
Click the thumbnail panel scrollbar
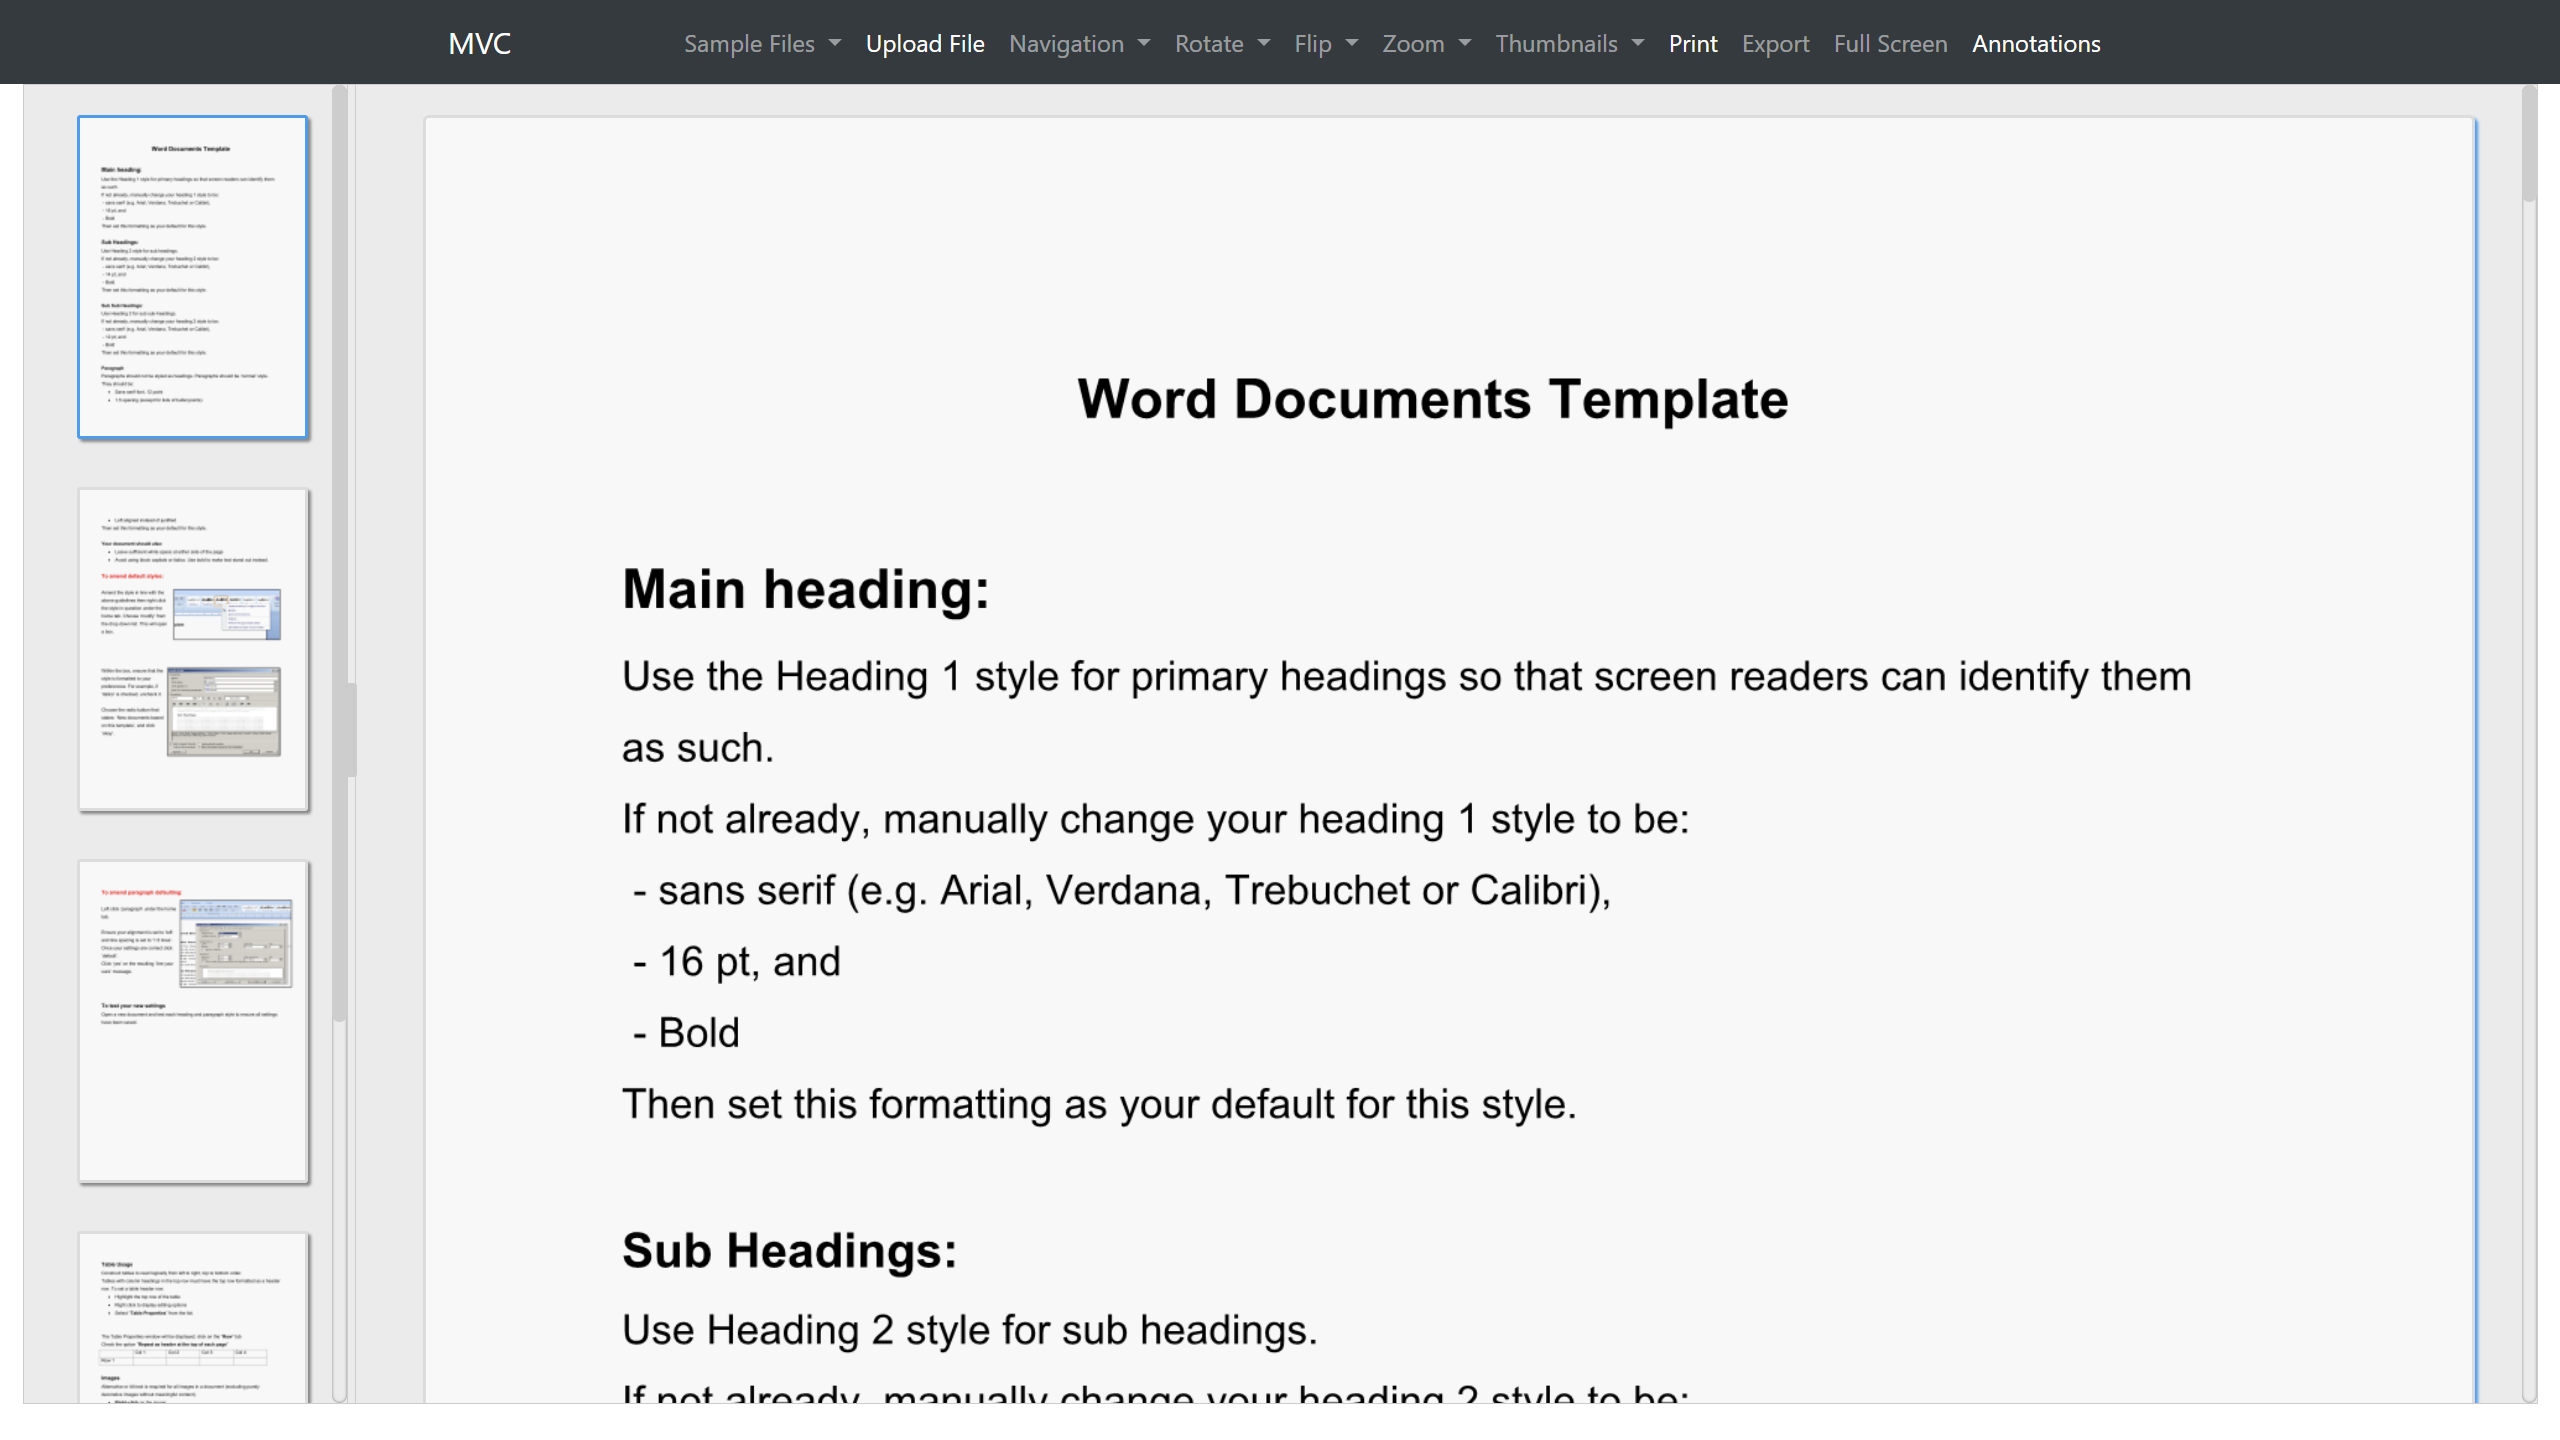click(340, 550)
